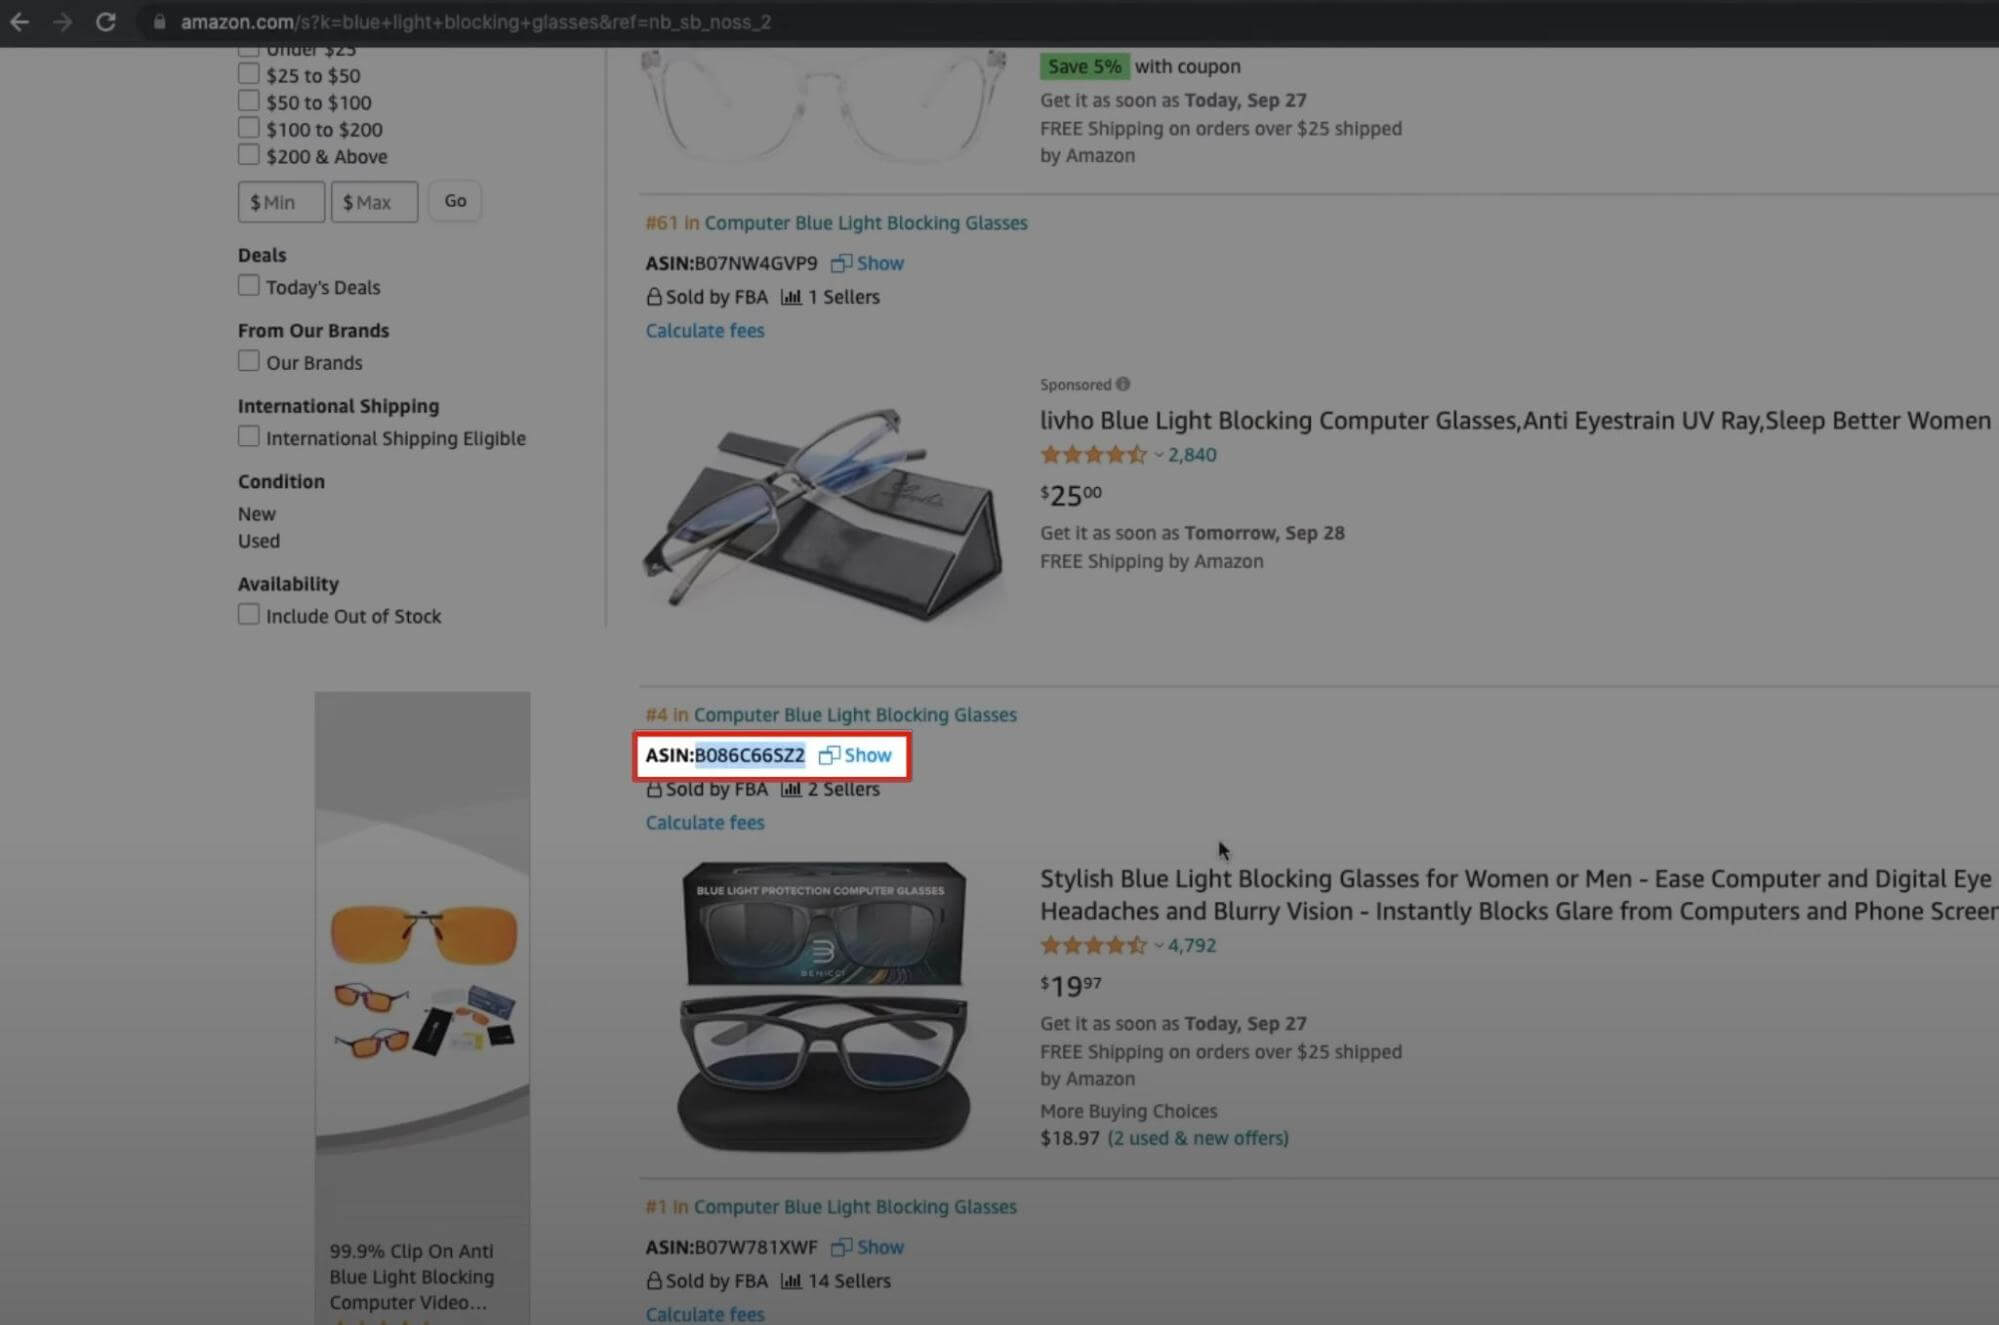Image resolution: width=1999 pixels, height=1325 pixels.
Task: Open 2 used & new offers link
Action: (x=1198, y=1138)
